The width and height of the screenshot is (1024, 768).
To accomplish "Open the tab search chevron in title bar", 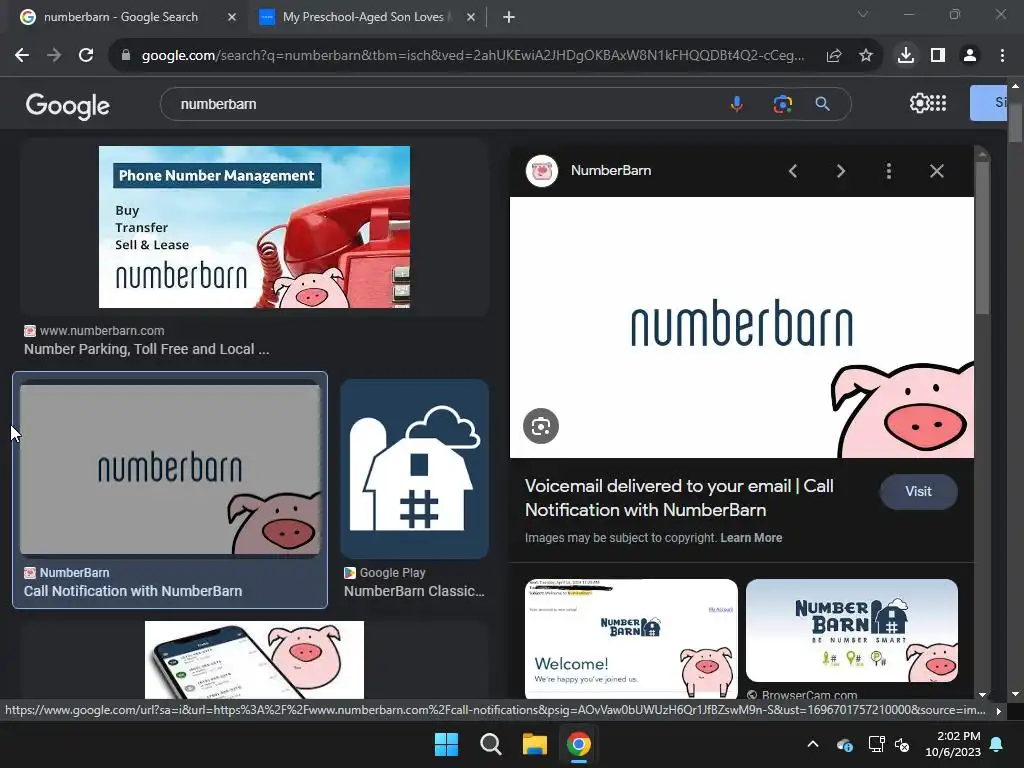I will [863, 14].
